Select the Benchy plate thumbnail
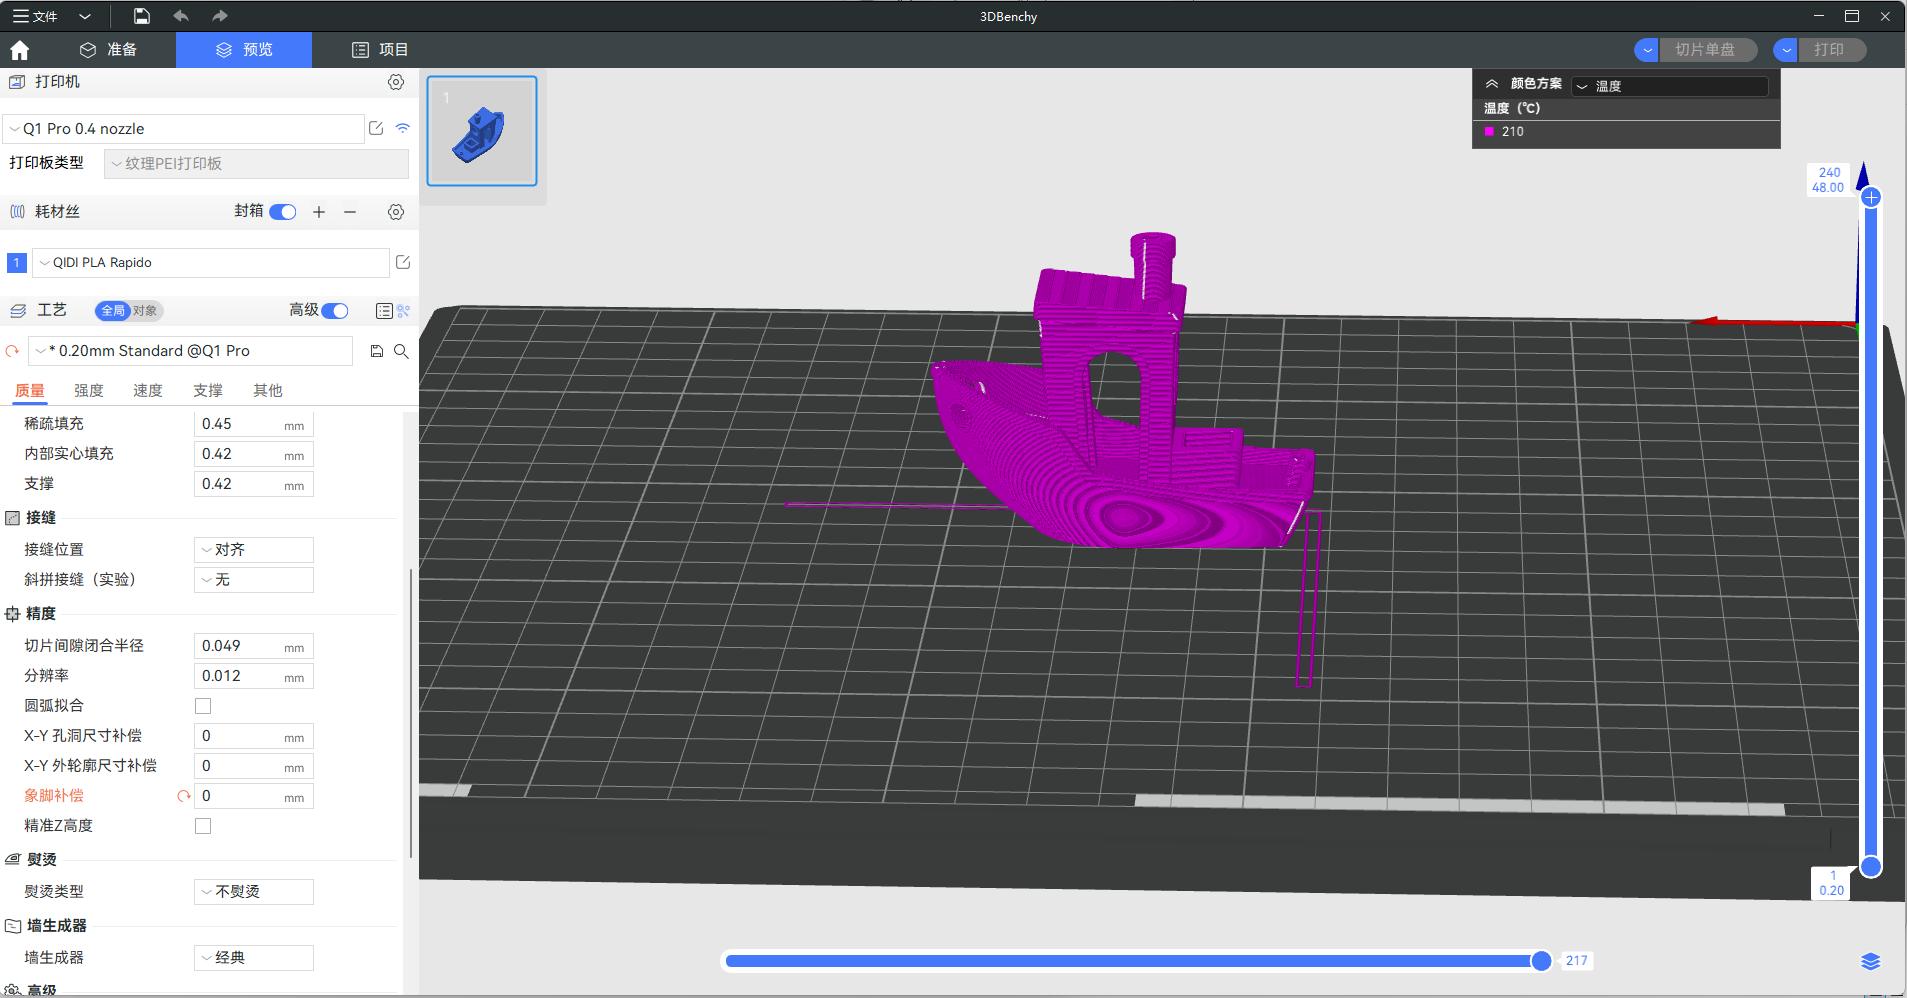 tap(482, 131)
